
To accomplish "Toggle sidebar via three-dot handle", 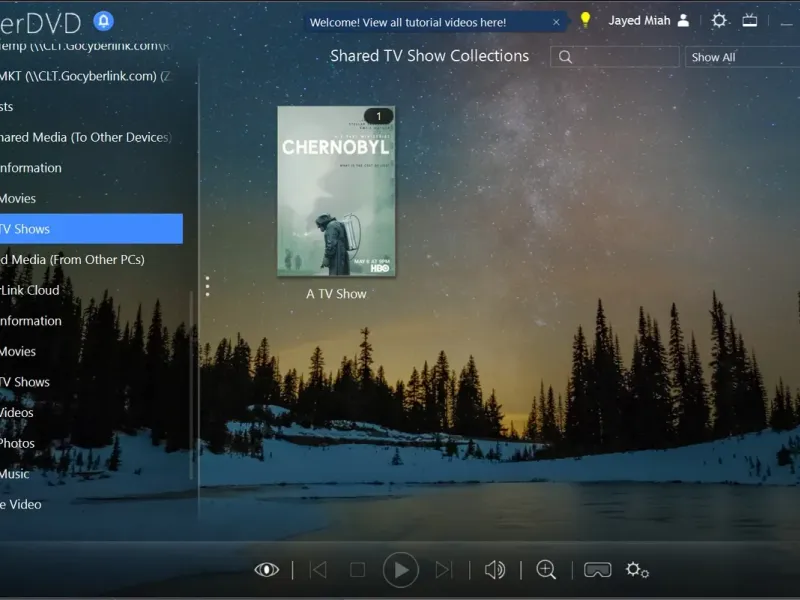I will (207, 286).
